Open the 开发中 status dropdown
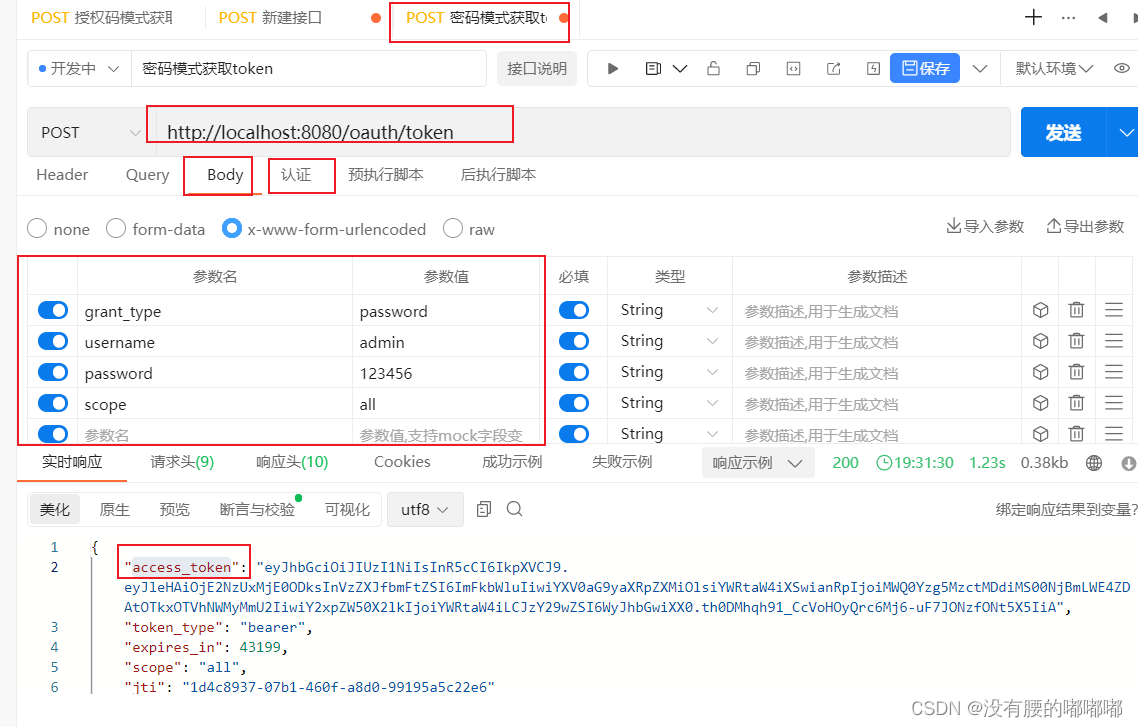1138x727 pixels. (79, 69)
